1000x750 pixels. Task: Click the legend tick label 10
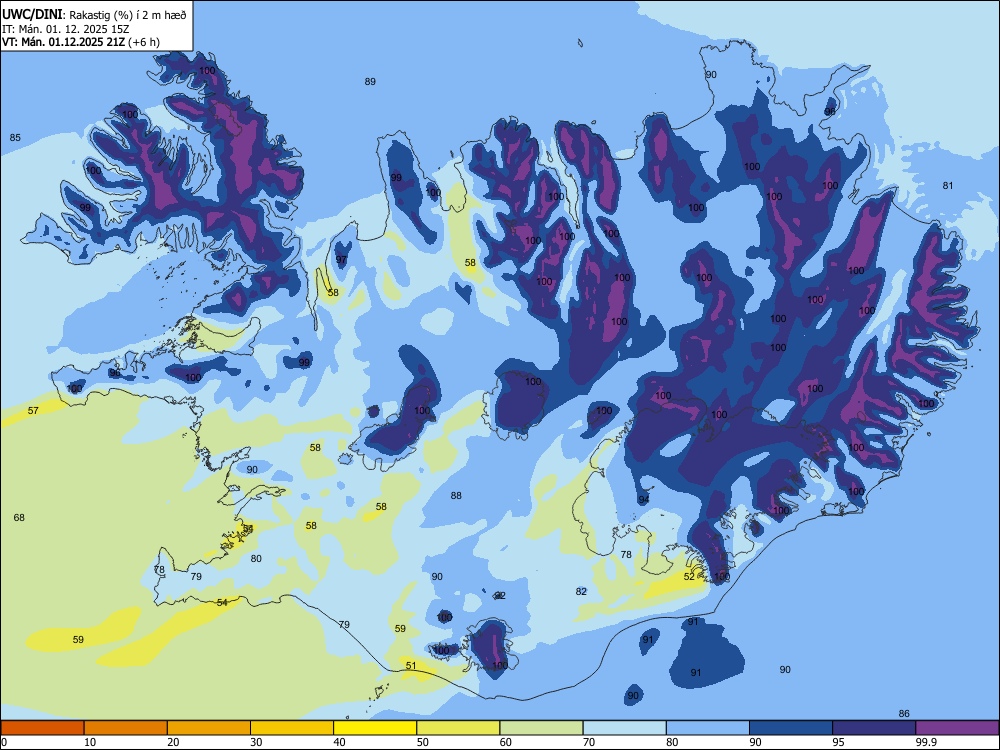coord(90,742)
